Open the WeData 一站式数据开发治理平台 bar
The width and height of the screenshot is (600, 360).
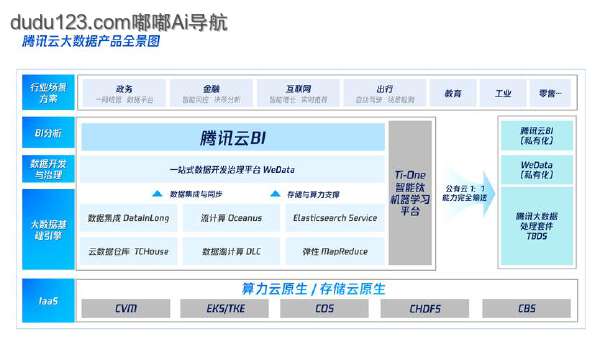point(232,169)
